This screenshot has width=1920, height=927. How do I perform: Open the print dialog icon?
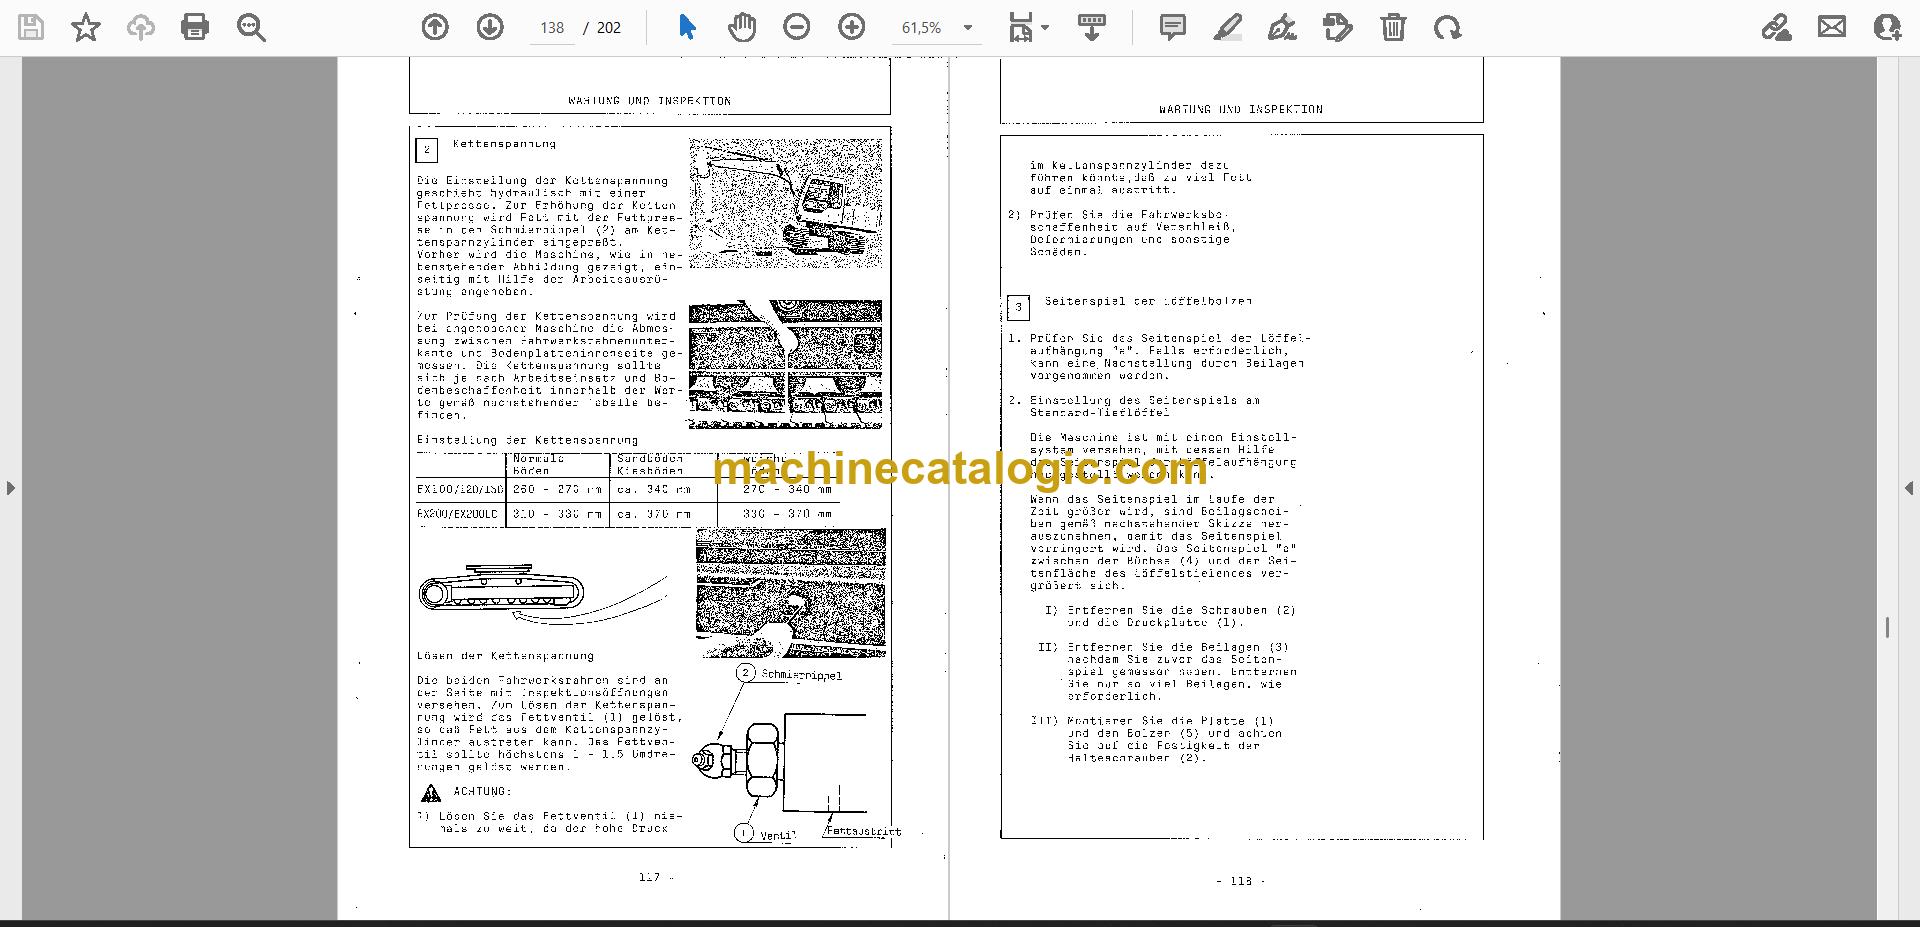point(195,27)
